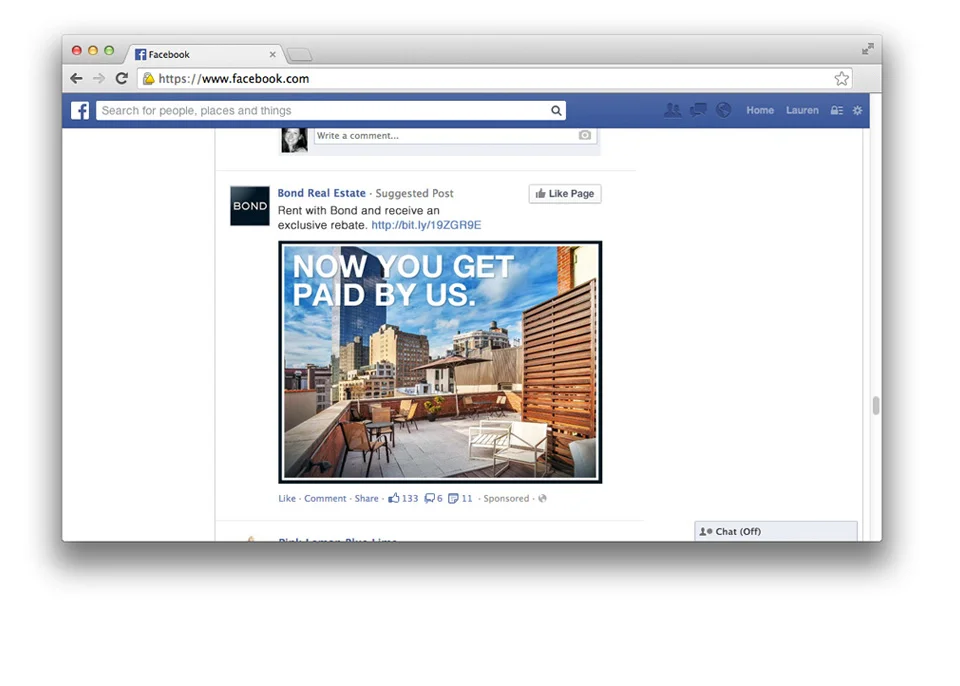Reload the page
Image resolution: width=960 pixels, height=686 pixels.
pyautogui.click(x=122, y=78)
